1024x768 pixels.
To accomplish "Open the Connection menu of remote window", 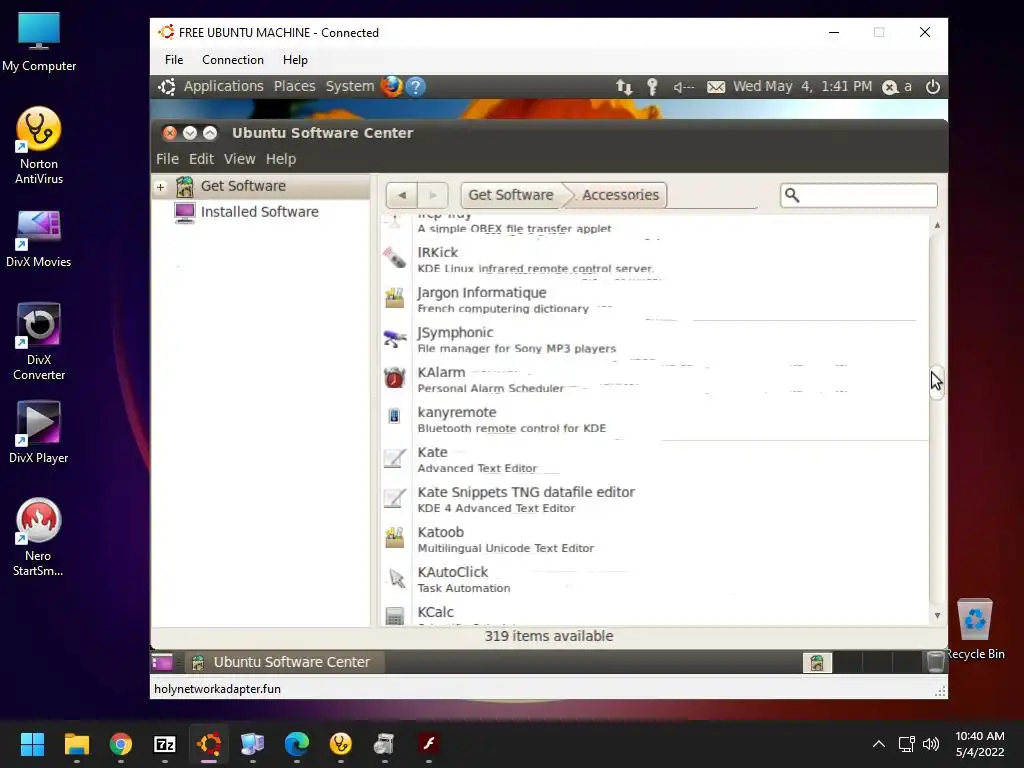I will point(232,59).
